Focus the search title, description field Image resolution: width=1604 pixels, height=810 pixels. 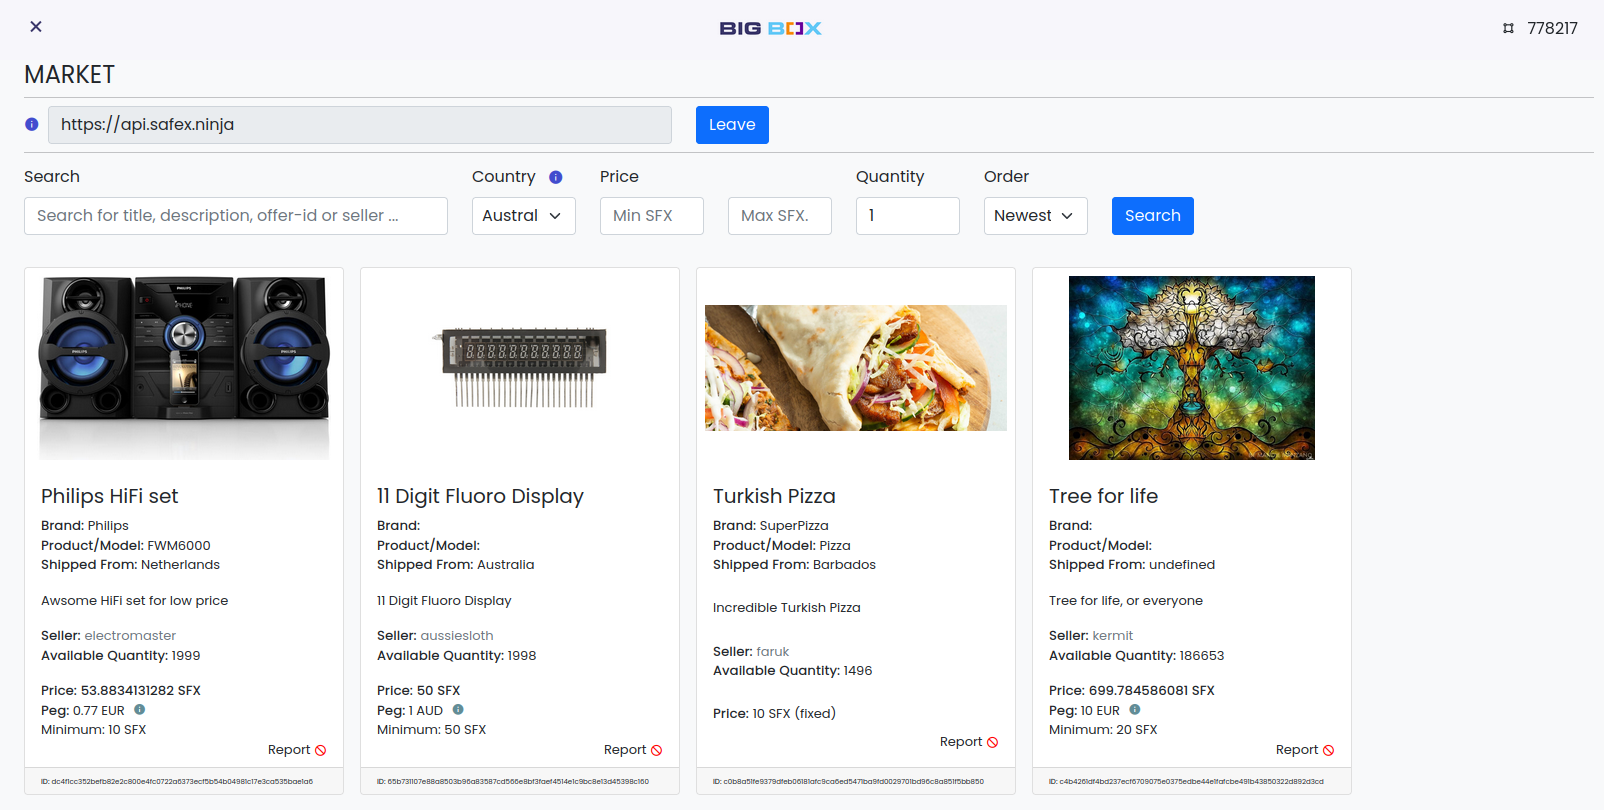coord(236,216)
